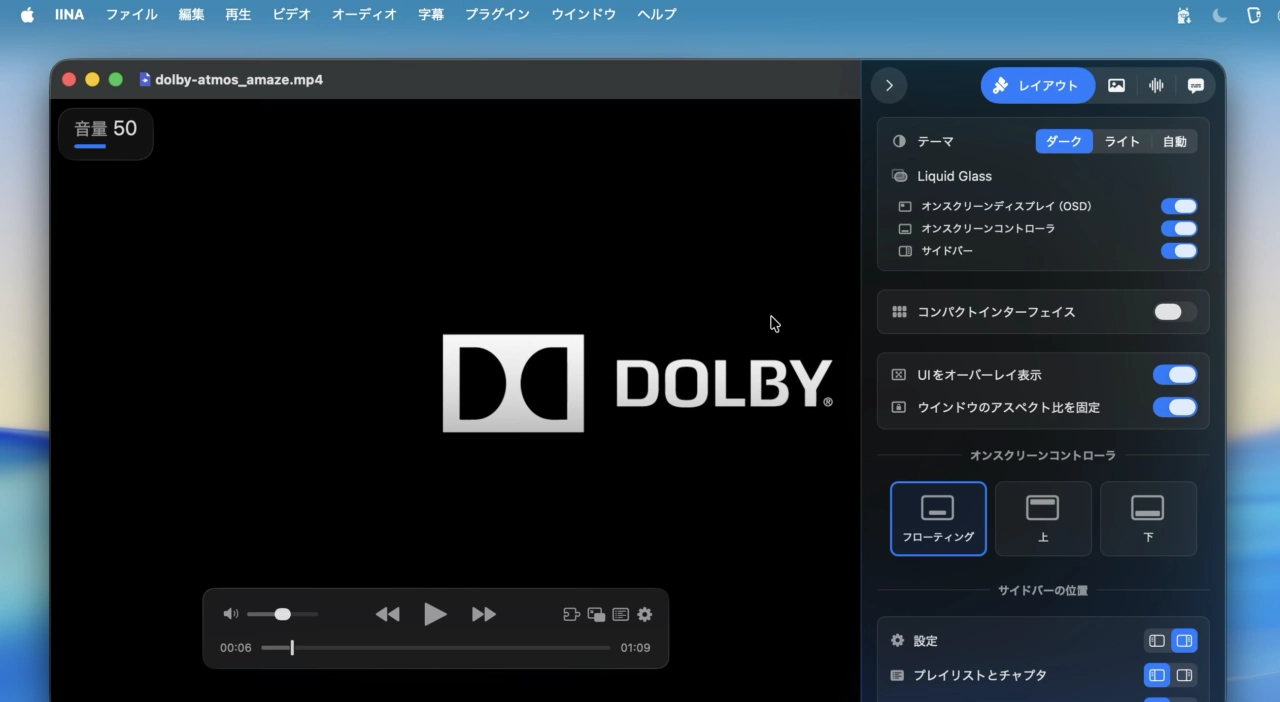The image size is (1280, 702).
Task: Switch to the レイアウト tab
Action: click(1038, 86)
